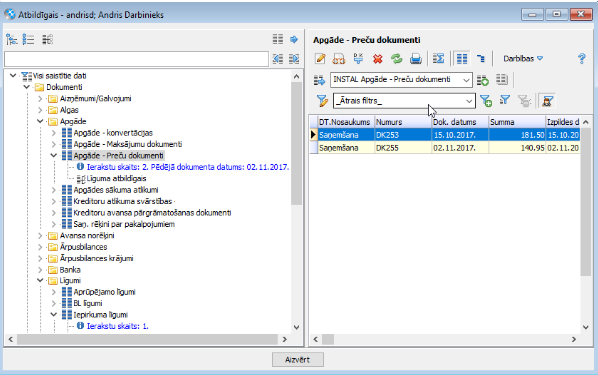Screen dimensions: 598x375
Task: Toggle the grid columns view button
Action: [462, 59]
